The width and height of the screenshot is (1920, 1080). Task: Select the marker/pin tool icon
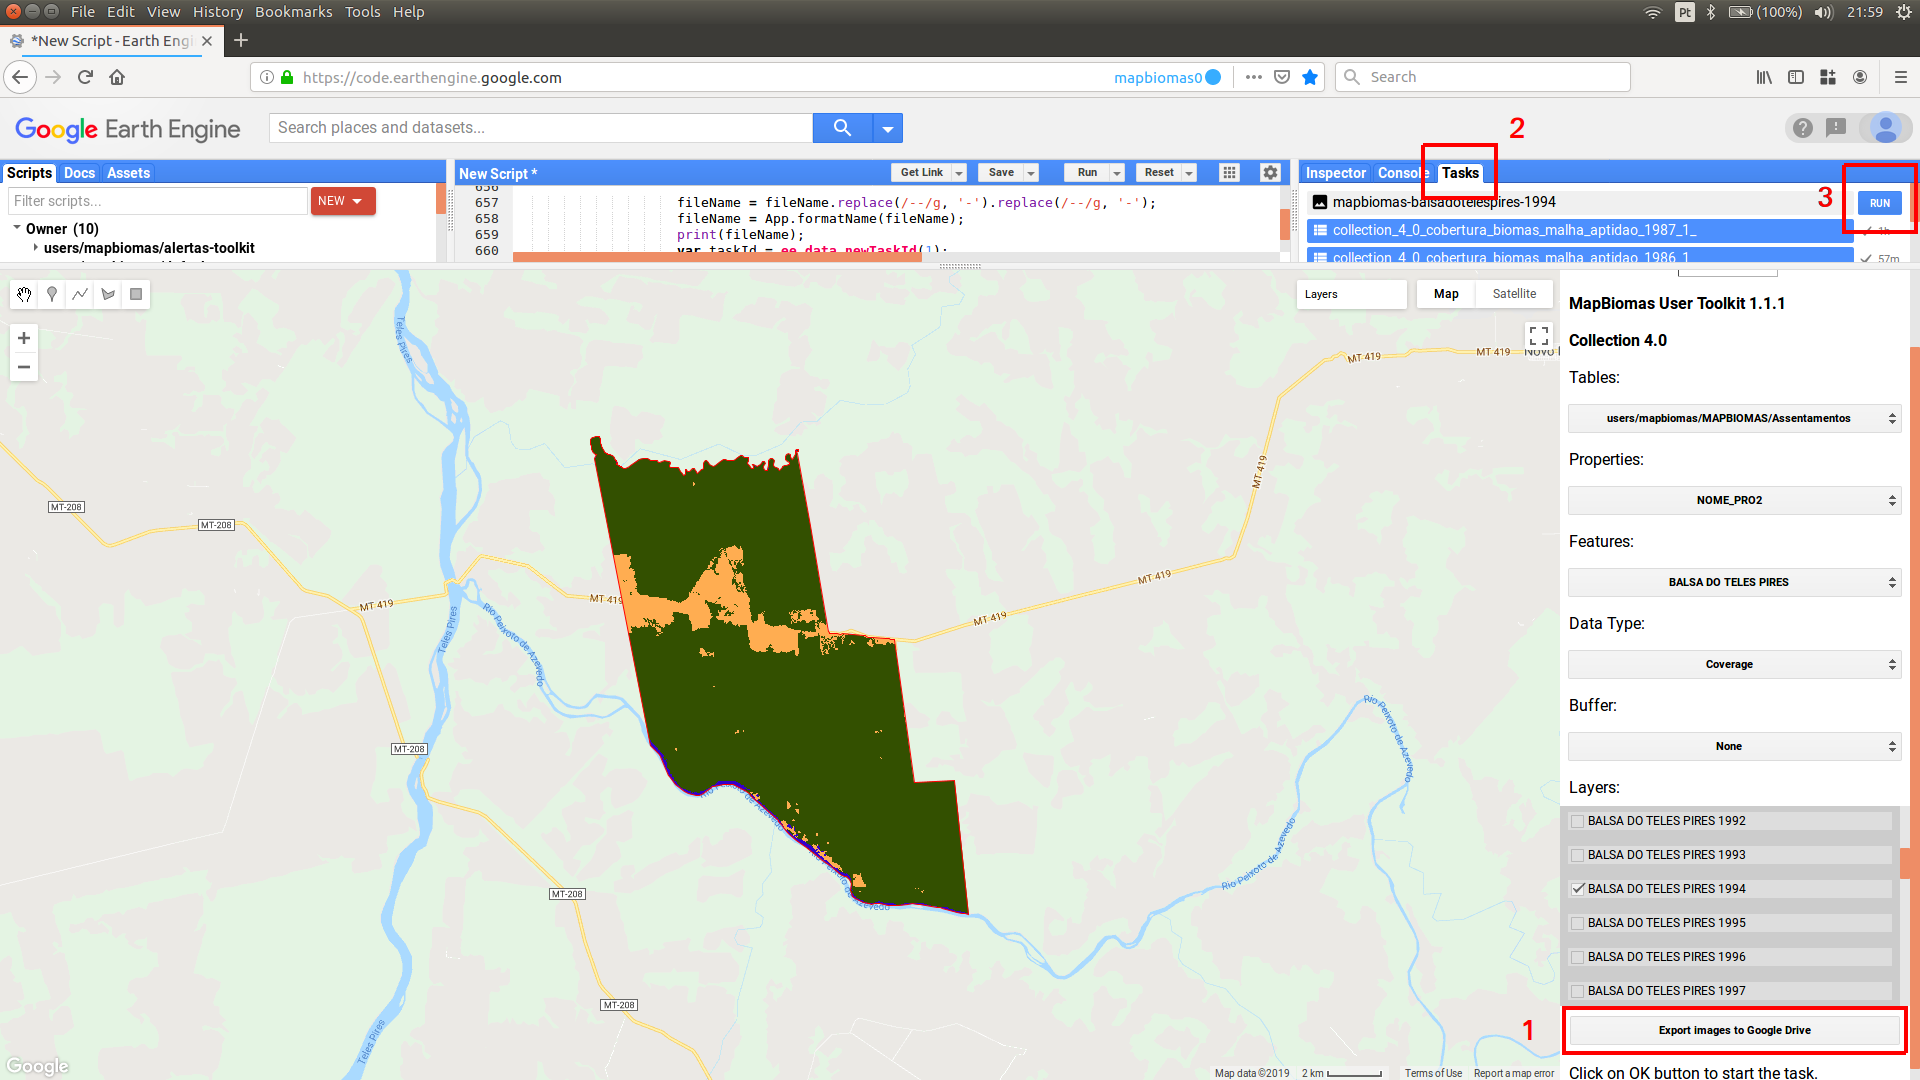point(51,293)
